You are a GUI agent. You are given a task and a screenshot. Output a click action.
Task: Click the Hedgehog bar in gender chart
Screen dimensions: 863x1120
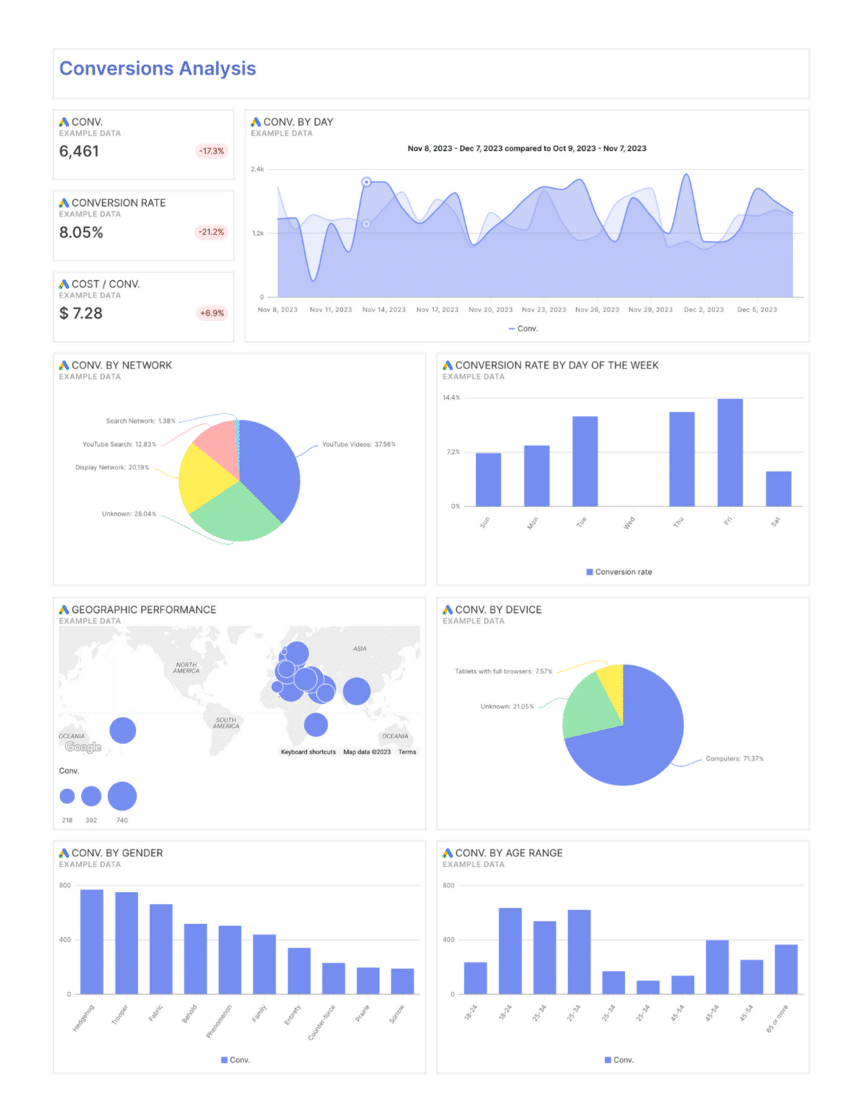pos(91,942)
